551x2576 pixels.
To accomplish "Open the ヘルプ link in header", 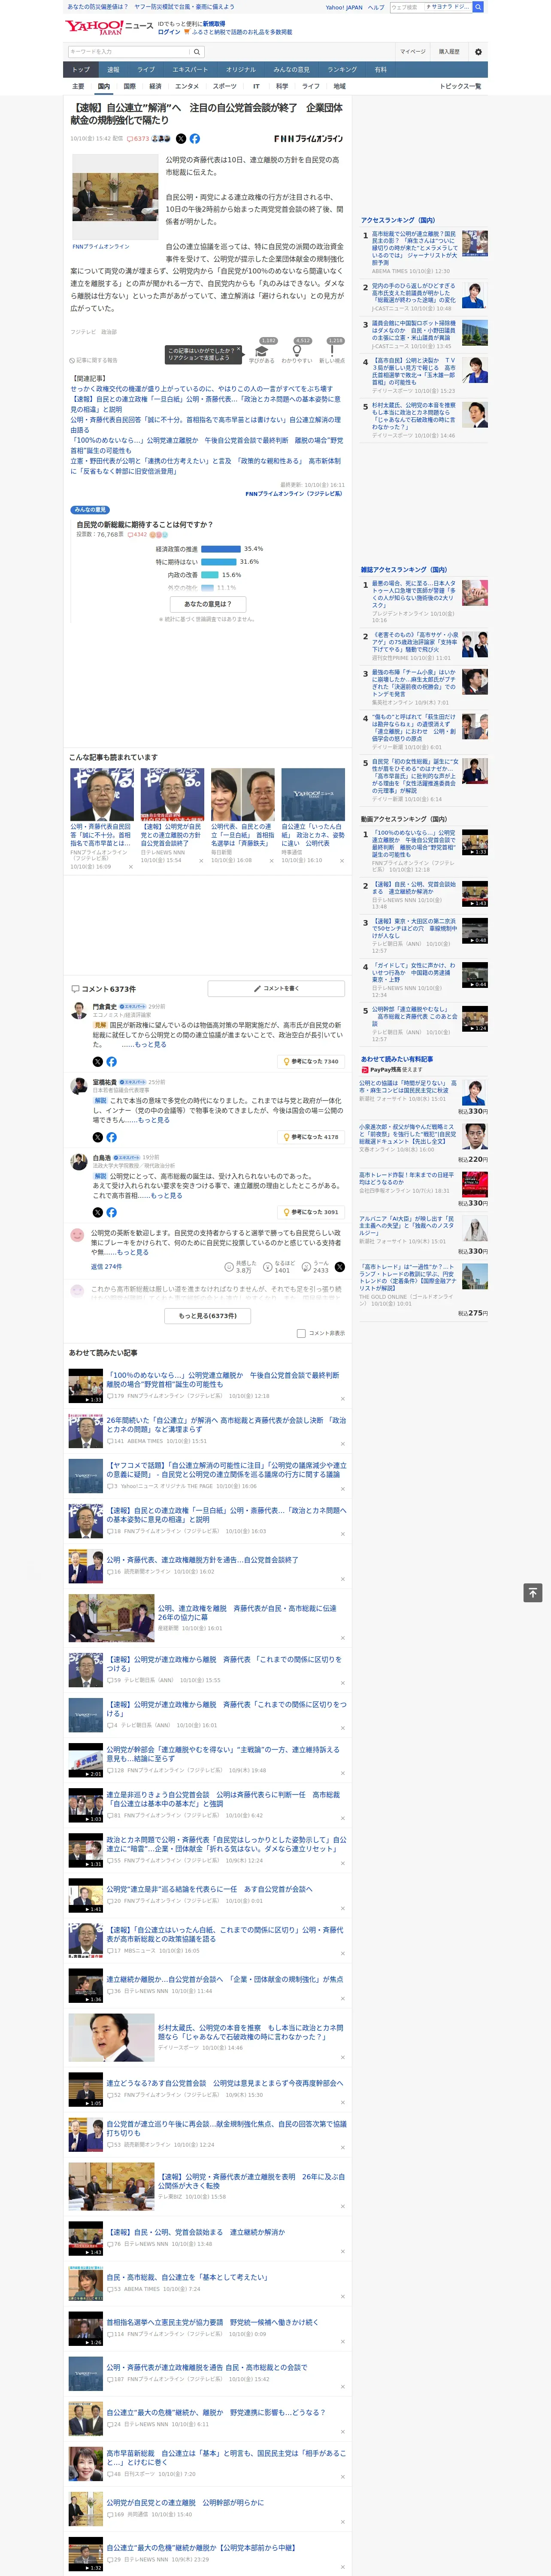I will click(x=375, y=7).
